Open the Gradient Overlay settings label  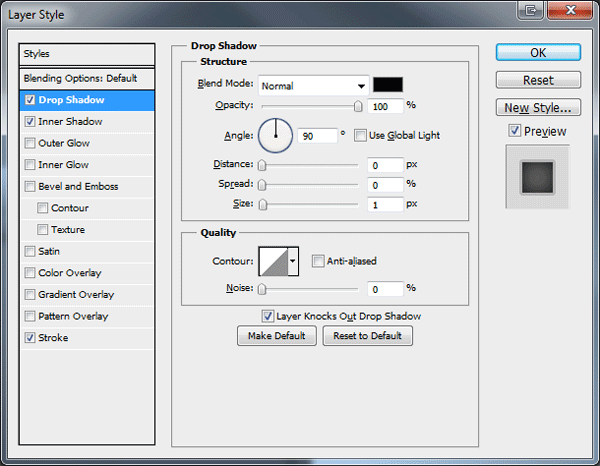[x=76, y=295]
